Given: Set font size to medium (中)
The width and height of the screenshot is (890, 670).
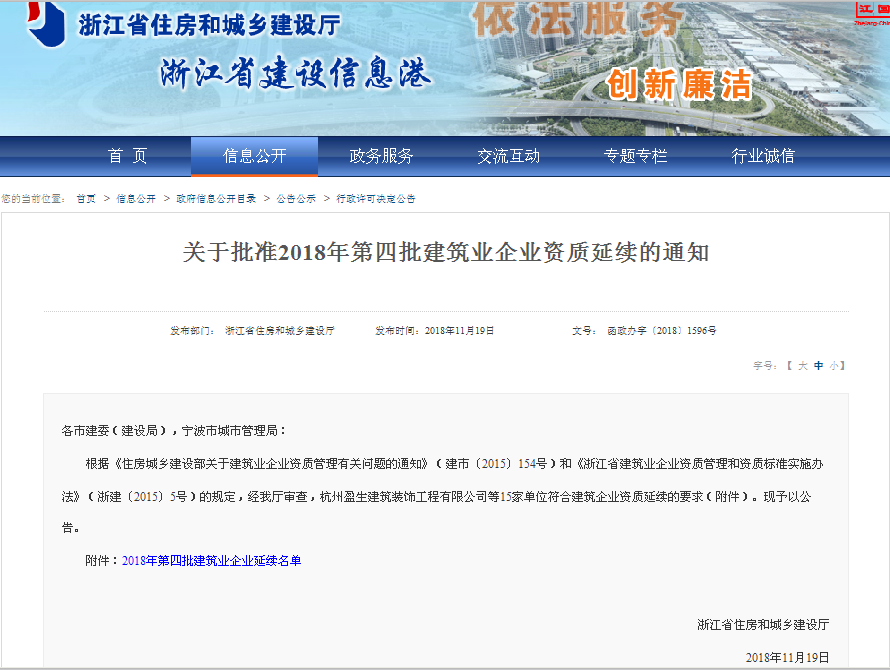Looking at the screenshot, I should [x=818, y=366].
